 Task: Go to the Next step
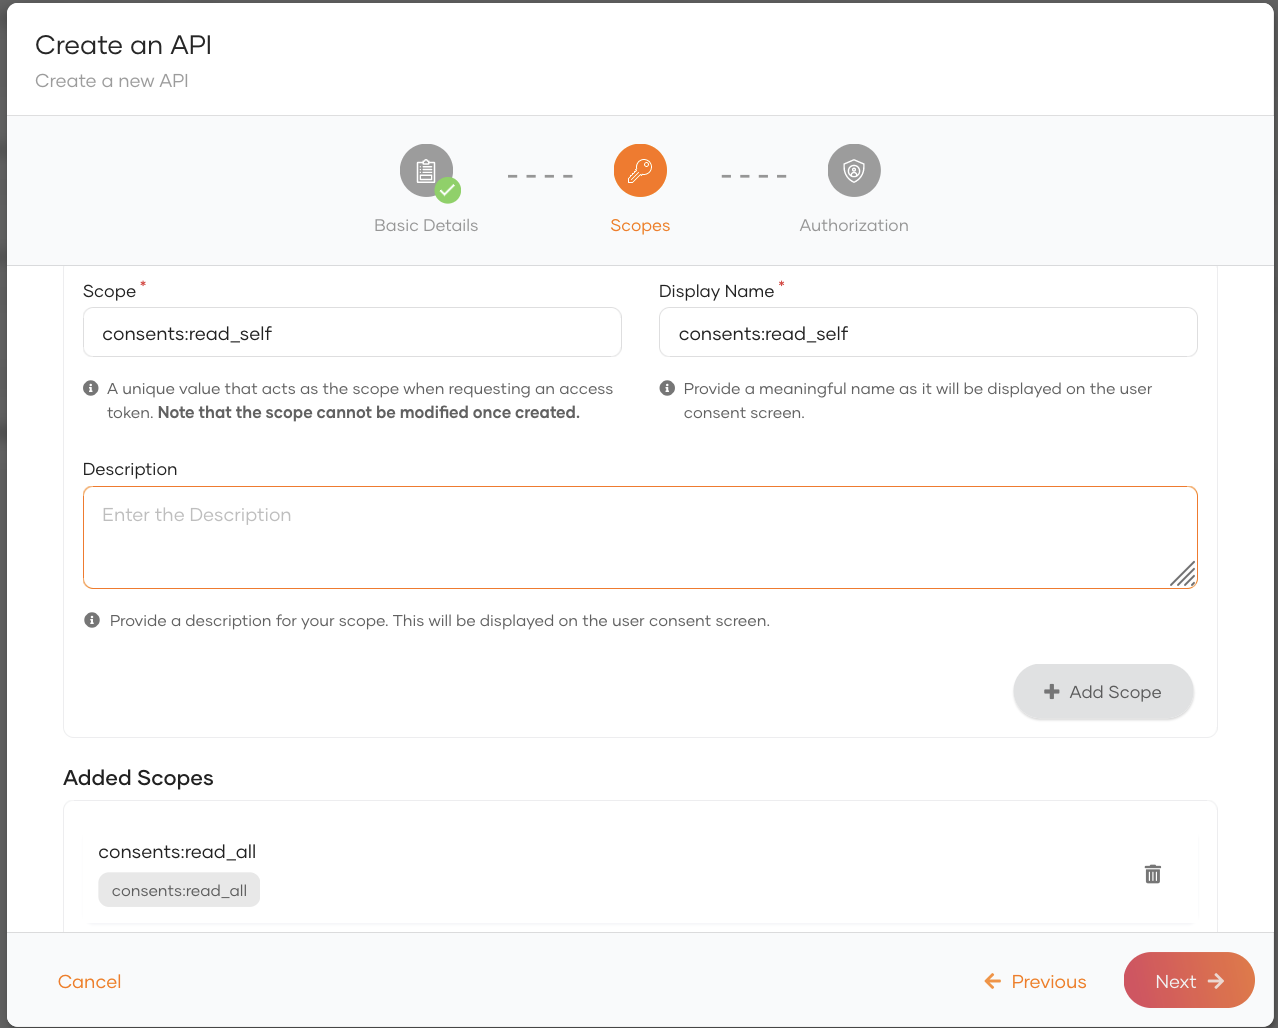click(1189, 981)
